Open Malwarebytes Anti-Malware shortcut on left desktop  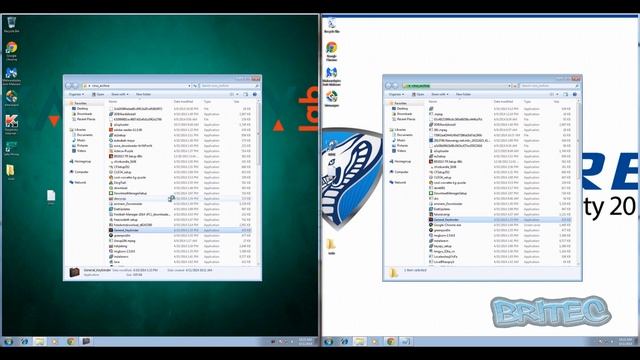pyautogui.click(x=11, y=76)
